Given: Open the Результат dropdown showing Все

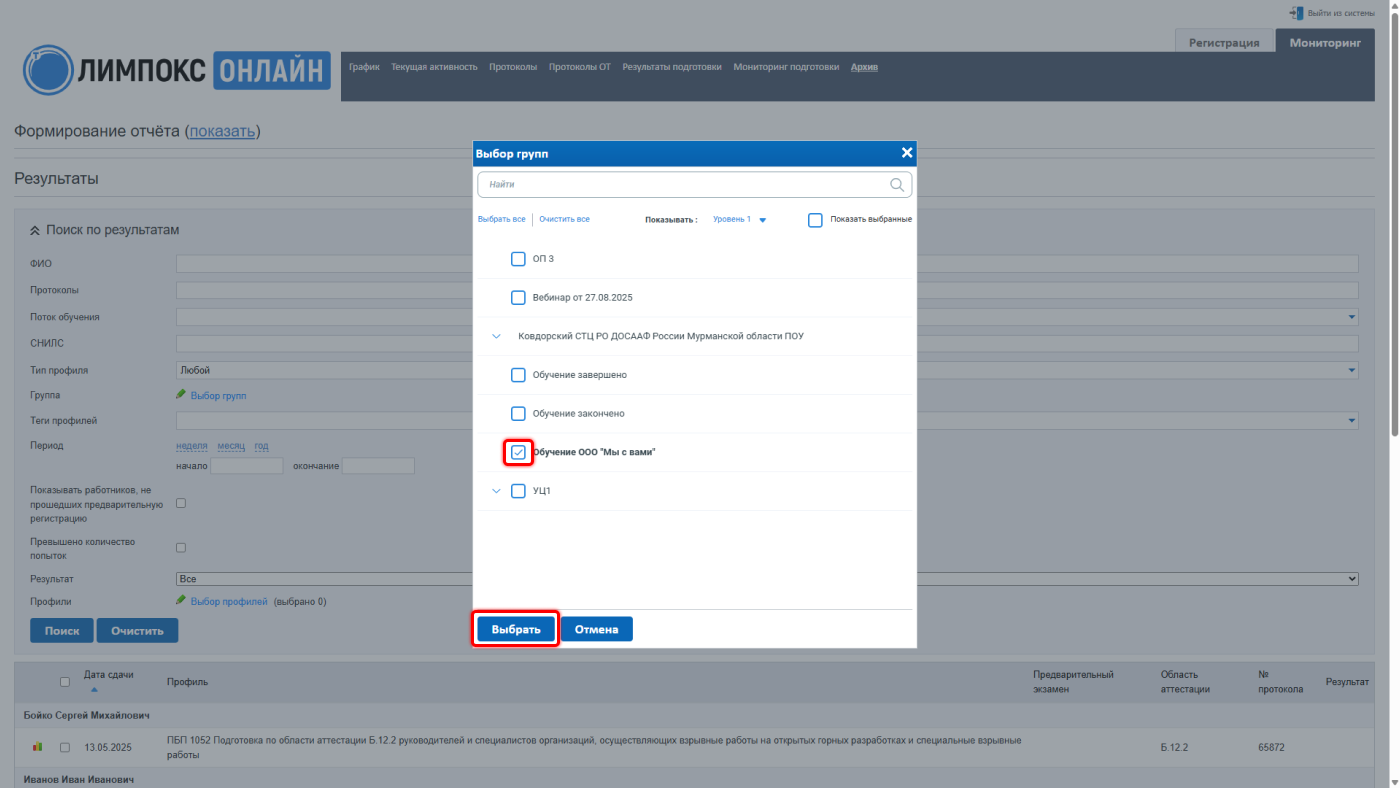Looking at the screenshot, I should [767, 579].
